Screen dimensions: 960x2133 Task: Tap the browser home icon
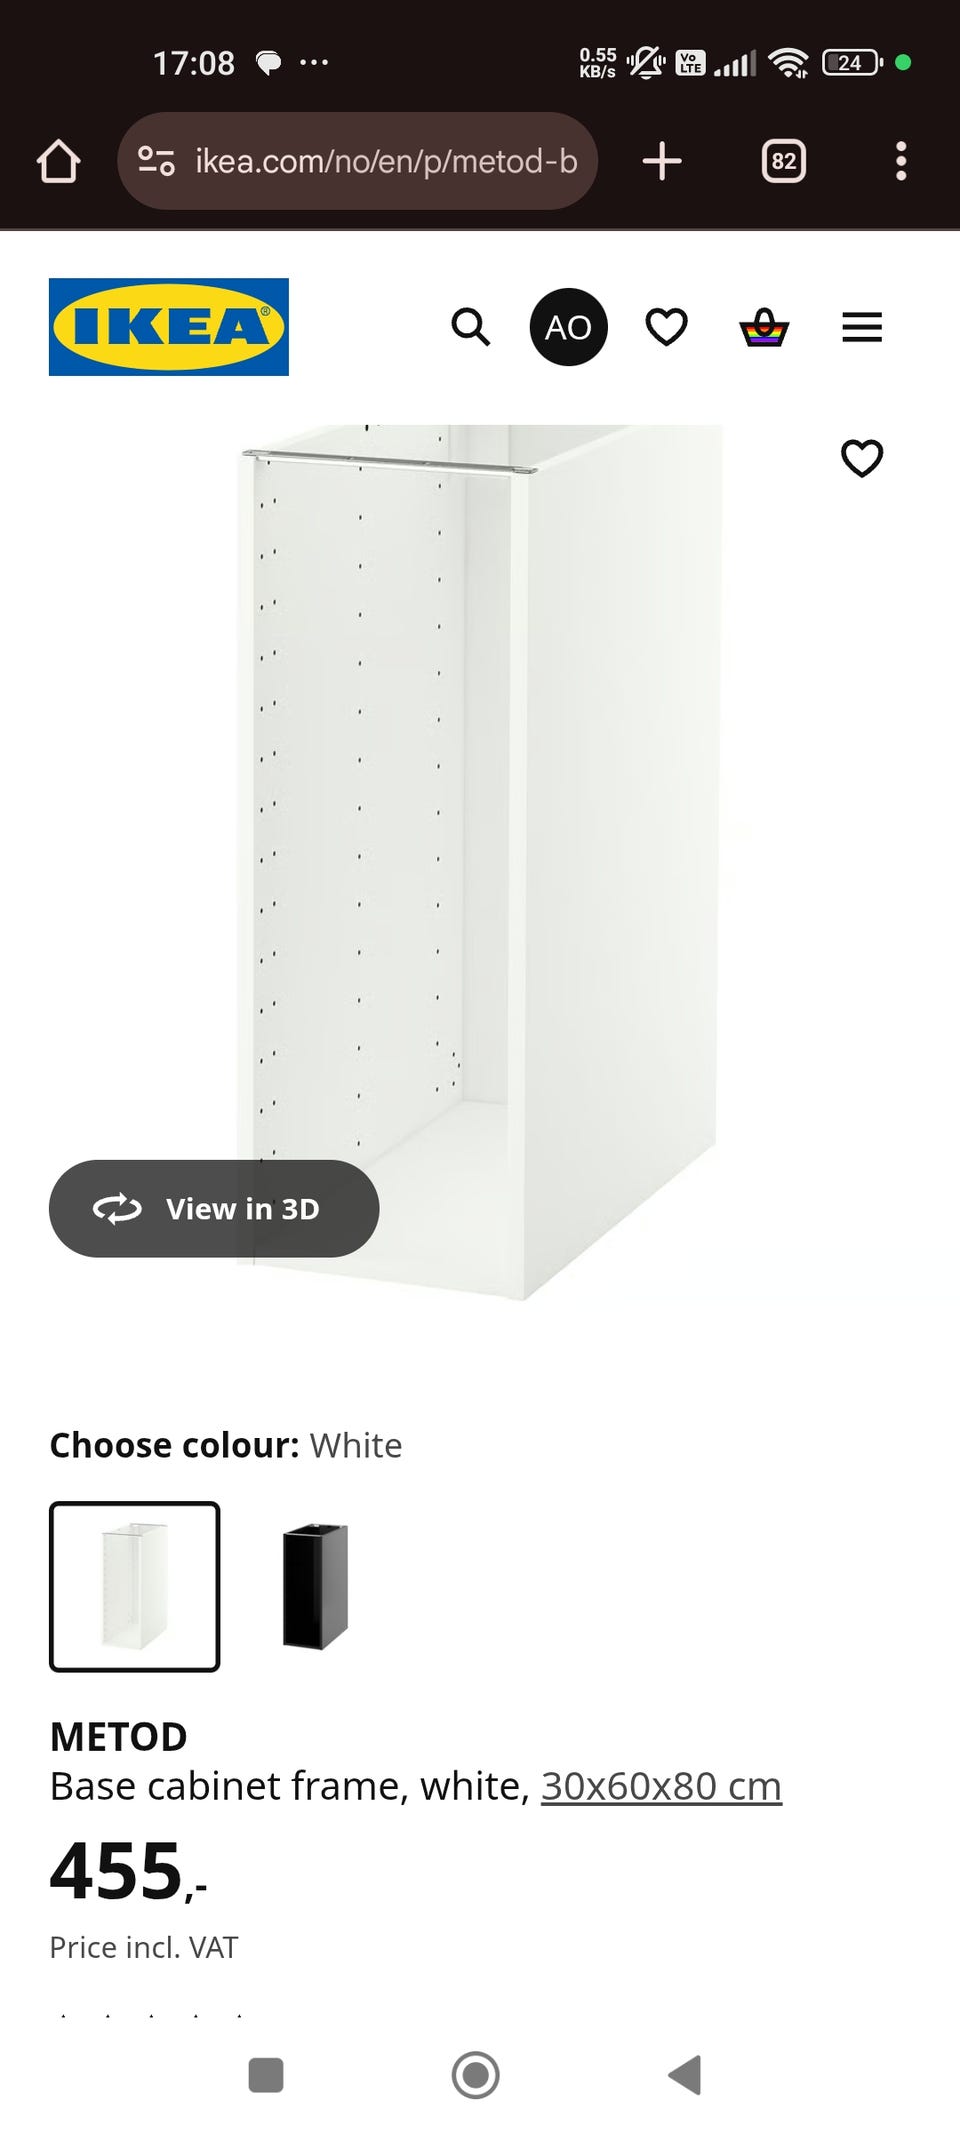58,161
